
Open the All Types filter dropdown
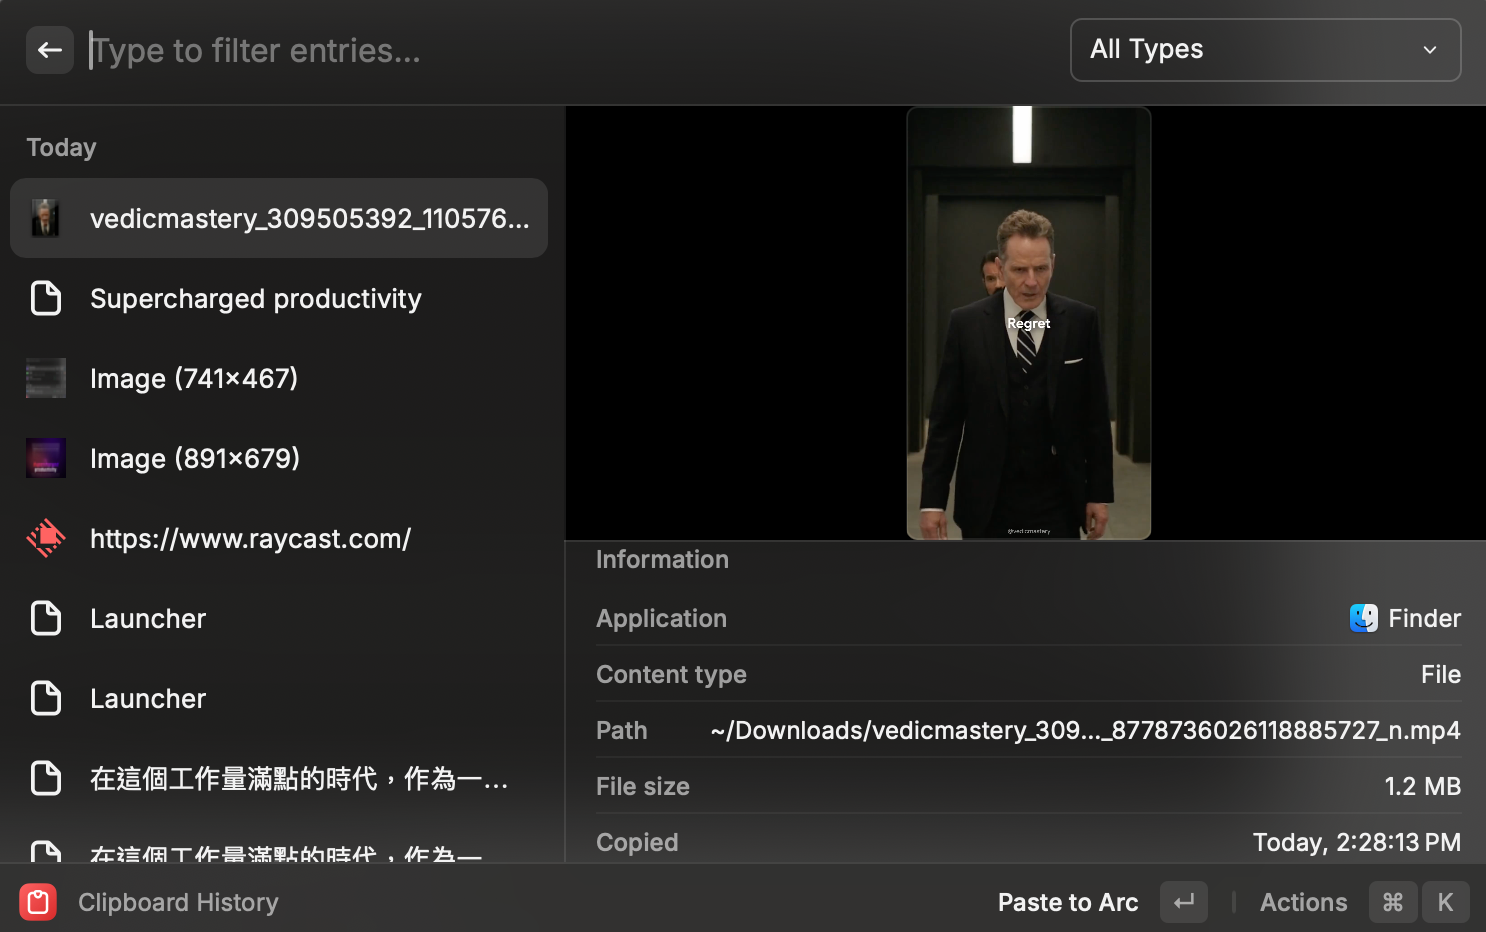coord(1264,50)
